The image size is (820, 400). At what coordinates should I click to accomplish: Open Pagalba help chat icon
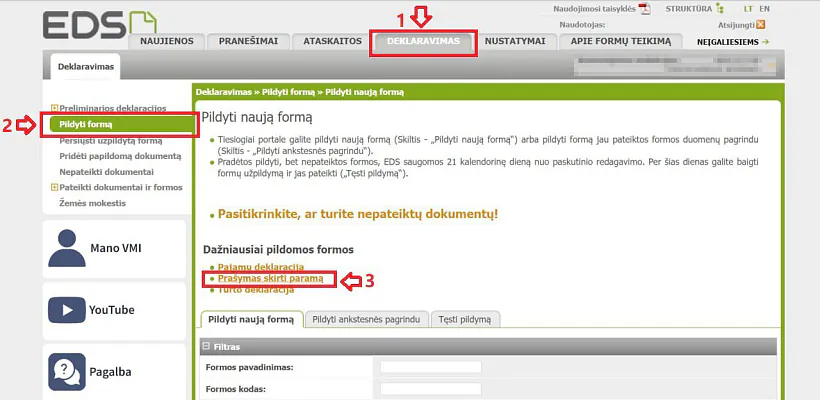pyautogui.click(x=66, y=372)
